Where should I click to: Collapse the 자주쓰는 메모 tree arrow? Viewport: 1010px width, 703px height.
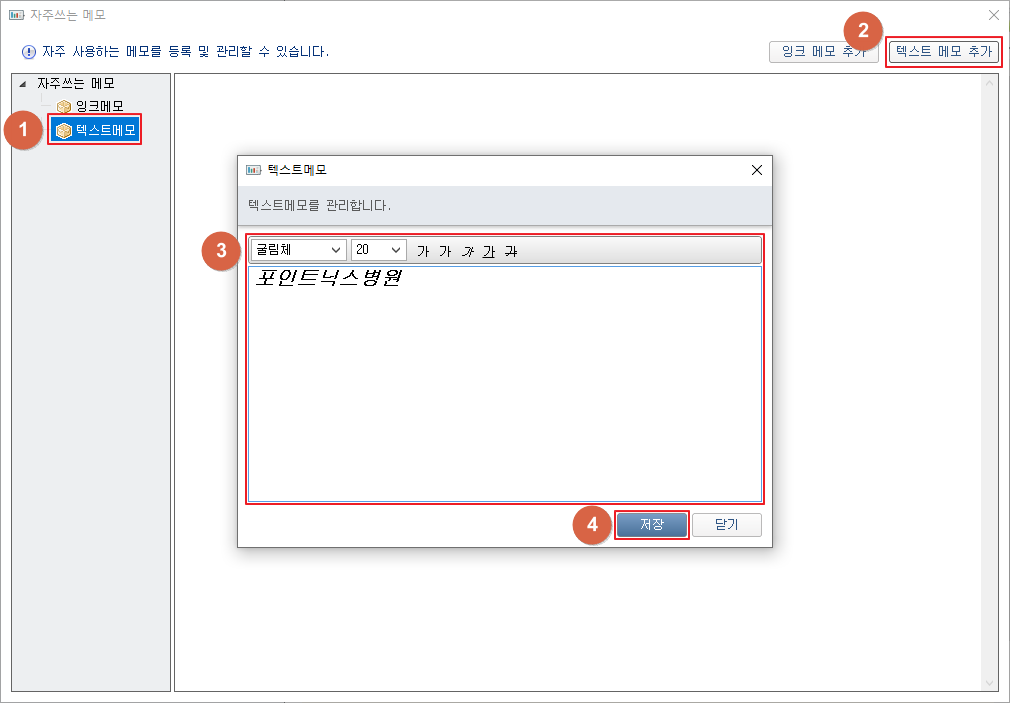(23, 84)
